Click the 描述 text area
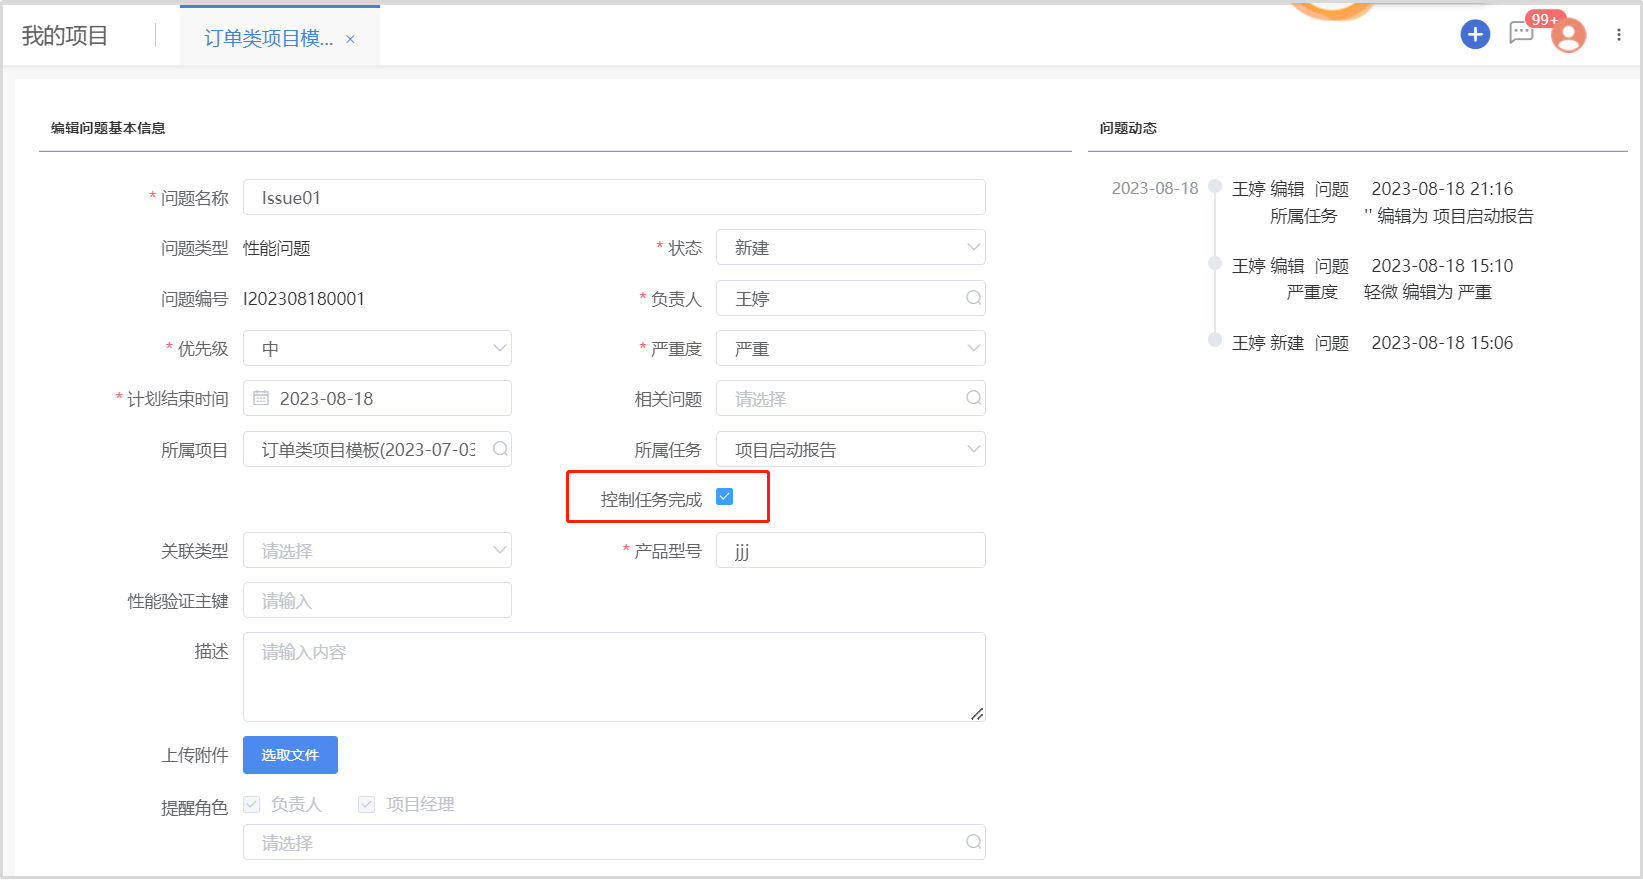The width and height of the screenshot is (1643, 880). 613,676
